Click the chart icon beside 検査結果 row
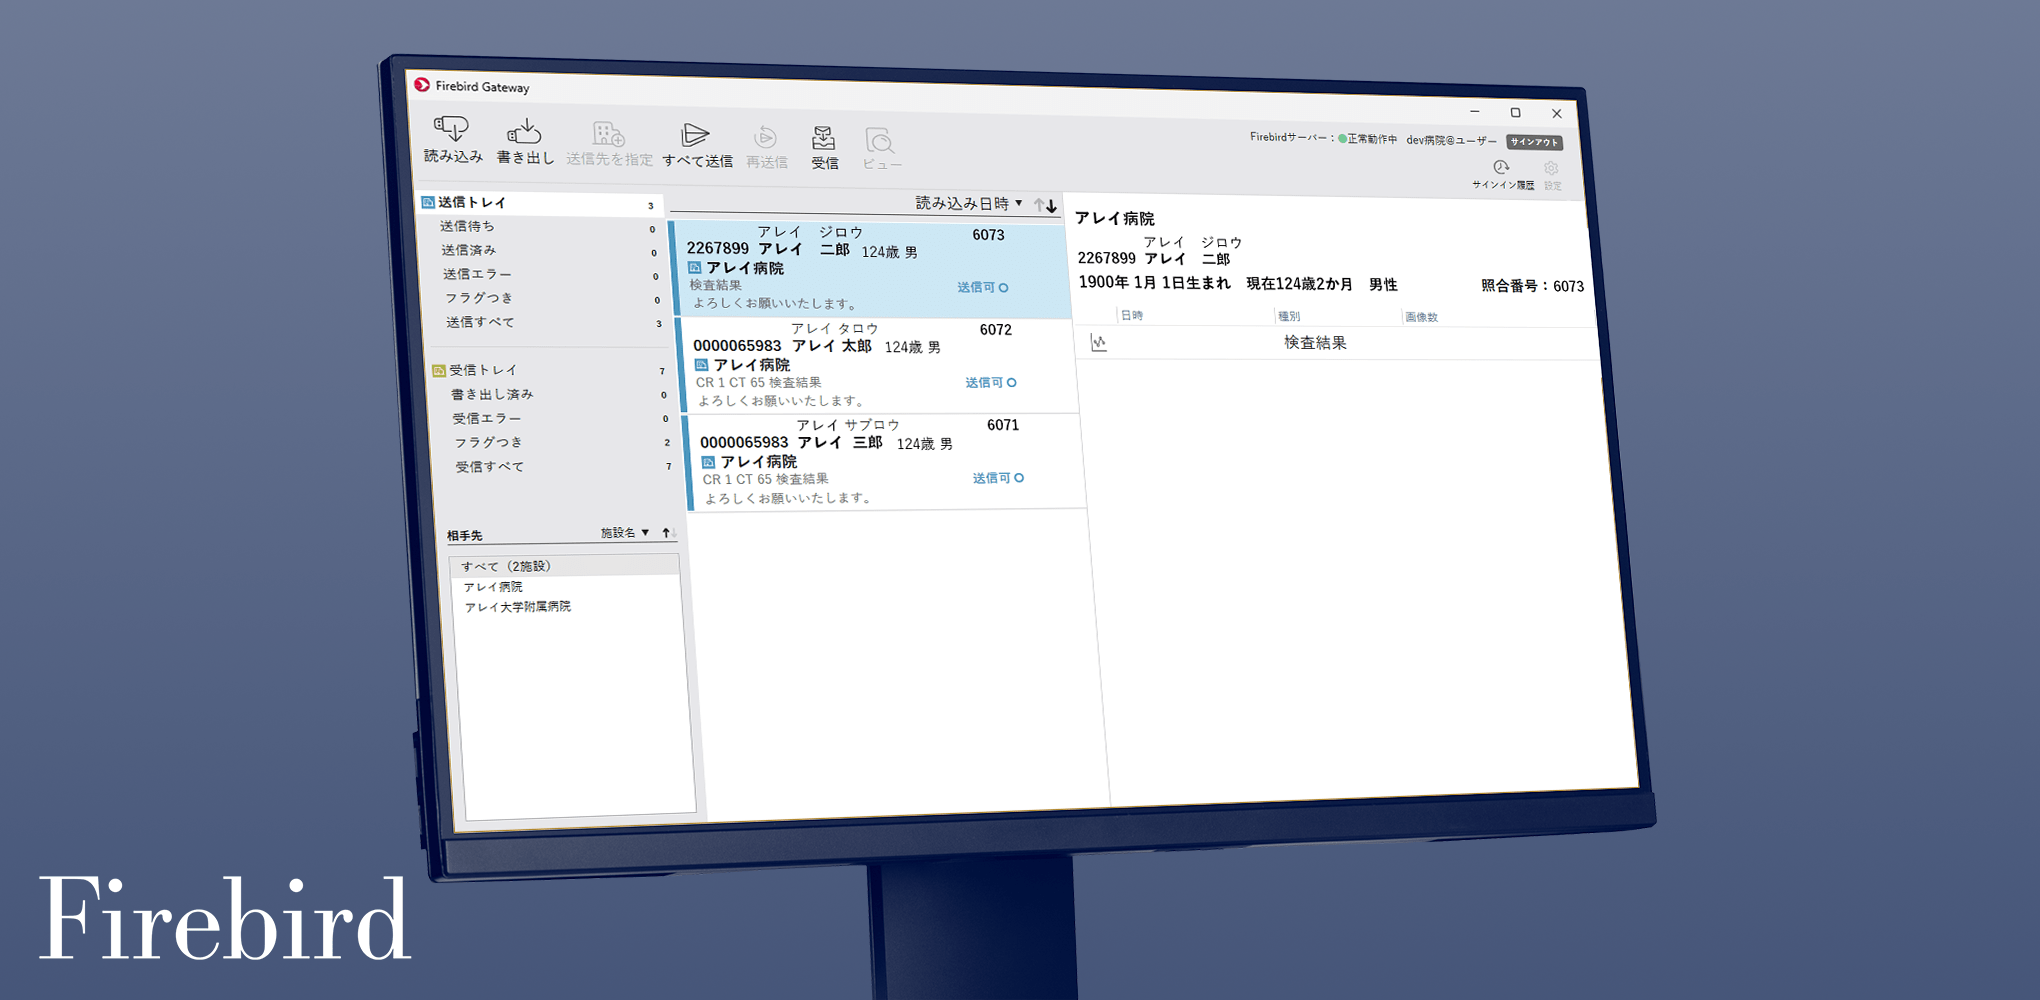This screenshot has height=1000, width=2040. (1099, 343)
